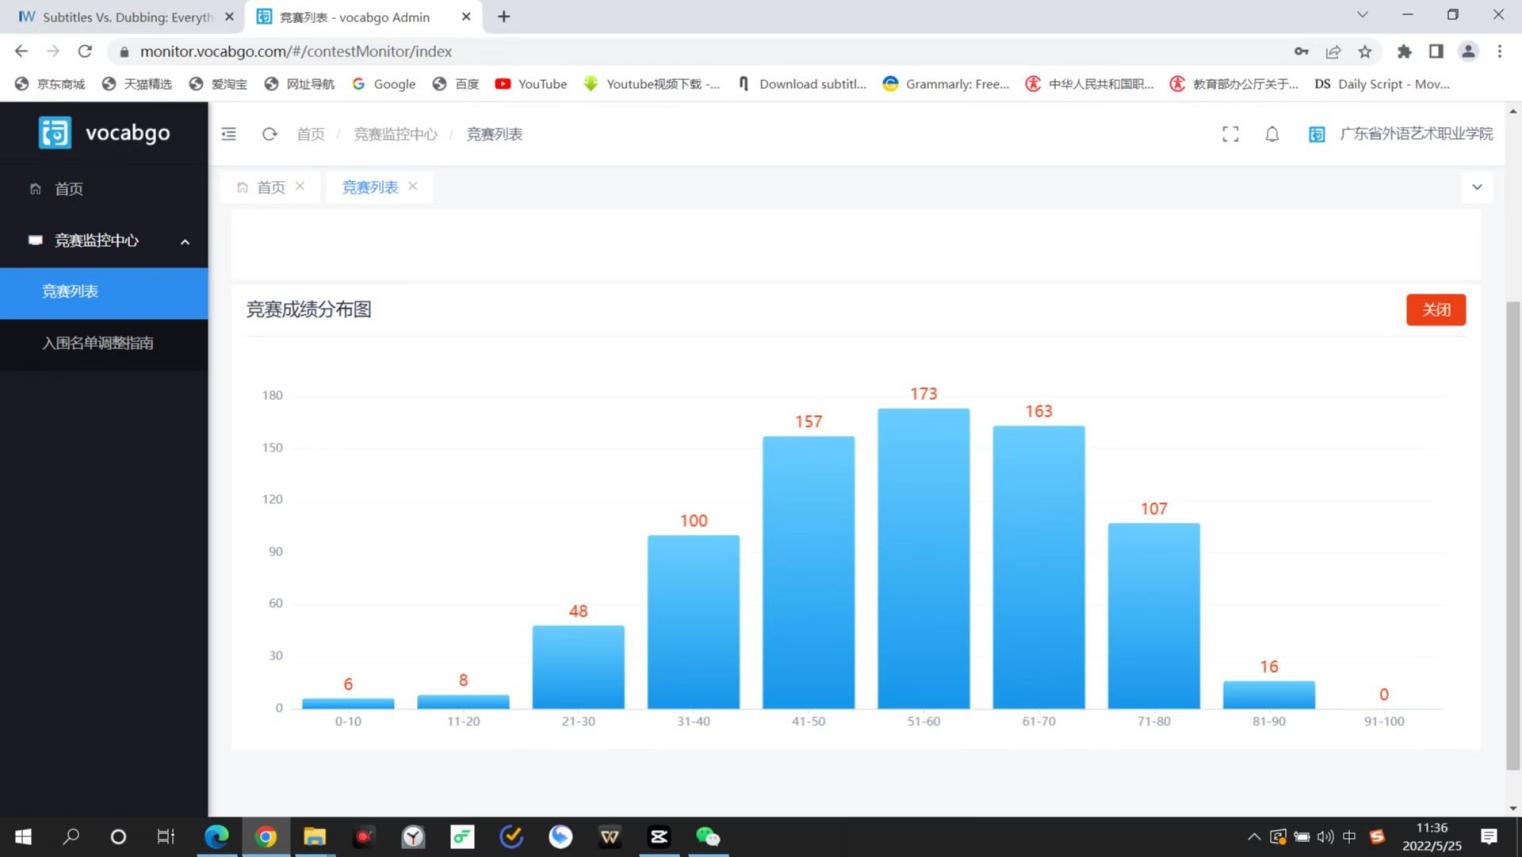Open the Chrome tab search dropdown
Screen dimensions: 1522x857
pos(1362,16)
